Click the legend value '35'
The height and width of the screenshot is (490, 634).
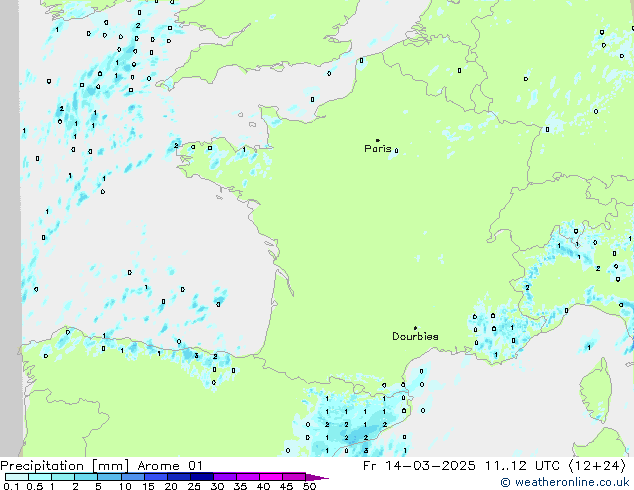pos(240,486)
